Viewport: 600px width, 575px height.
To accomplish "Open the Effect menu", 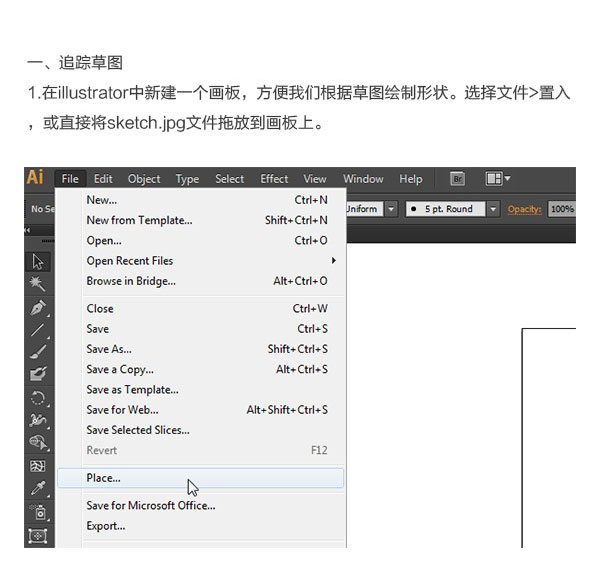I will [274, 179].
